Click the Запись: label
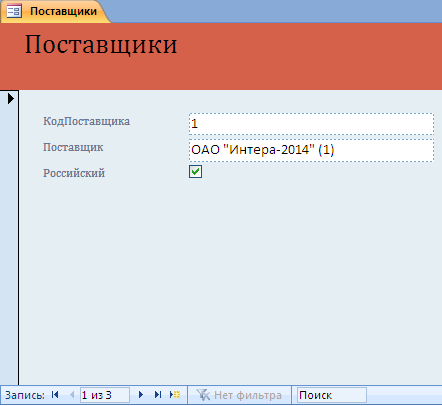The image size is (442, 406). 25,395
